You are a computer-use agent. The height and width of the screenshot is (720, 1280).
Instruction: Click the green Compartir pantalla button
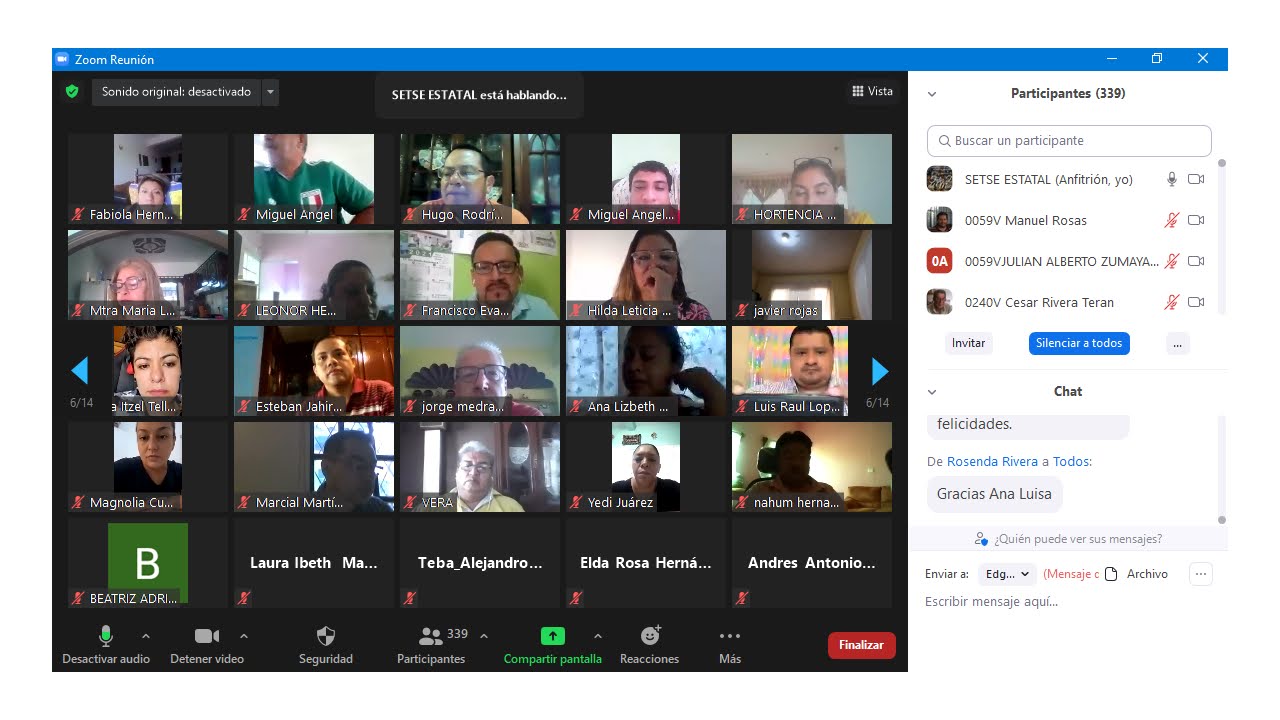tap(553, 645)
